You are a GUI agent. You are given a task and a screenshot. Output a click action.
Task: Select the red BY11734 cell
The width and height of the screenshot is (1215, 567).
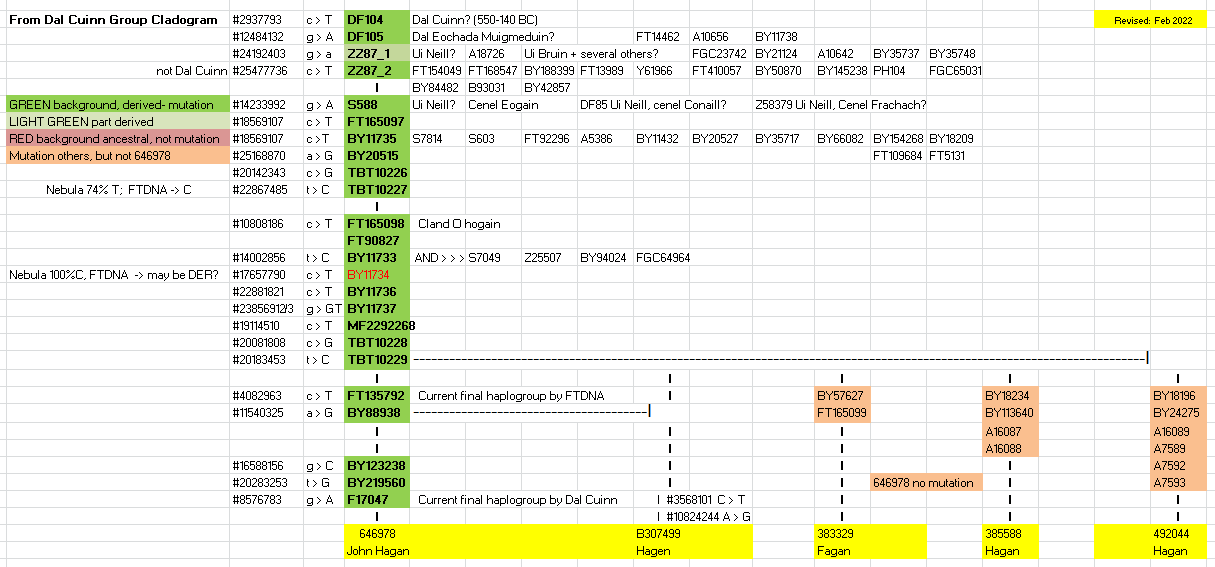tap(377, 274)
